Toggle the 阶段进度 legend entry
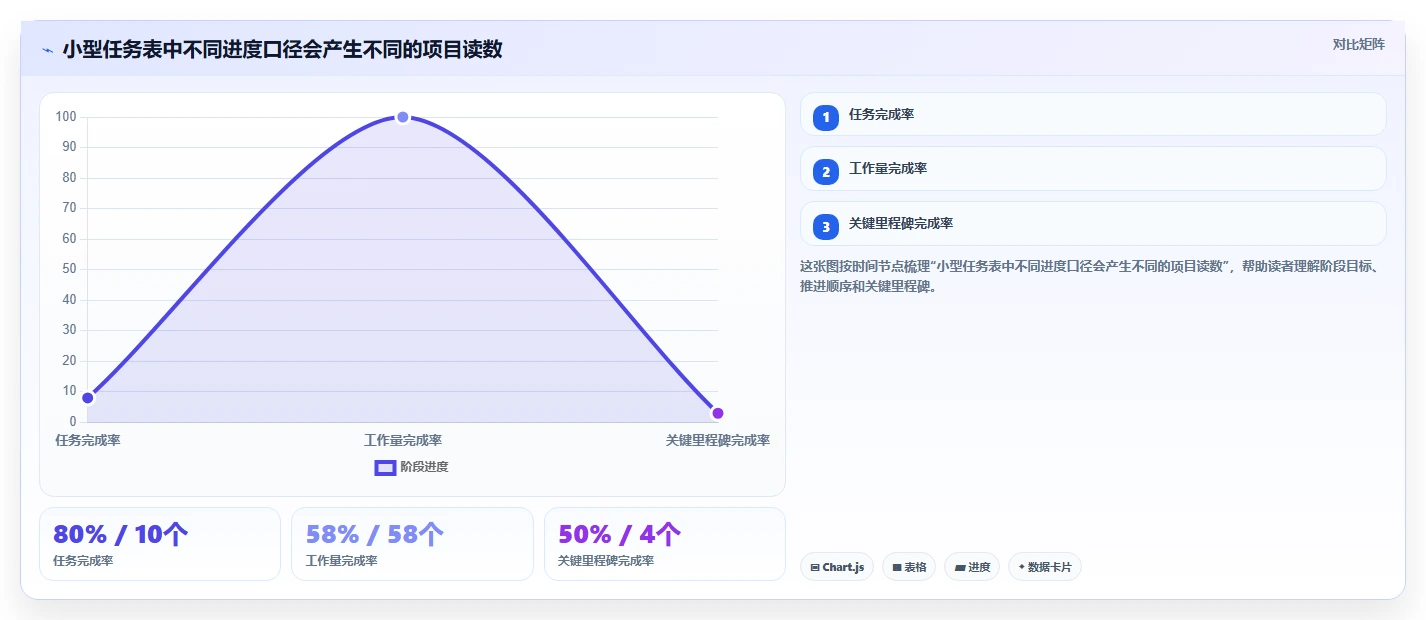This screenshot has width=1426, height=620. coord(411,467)
